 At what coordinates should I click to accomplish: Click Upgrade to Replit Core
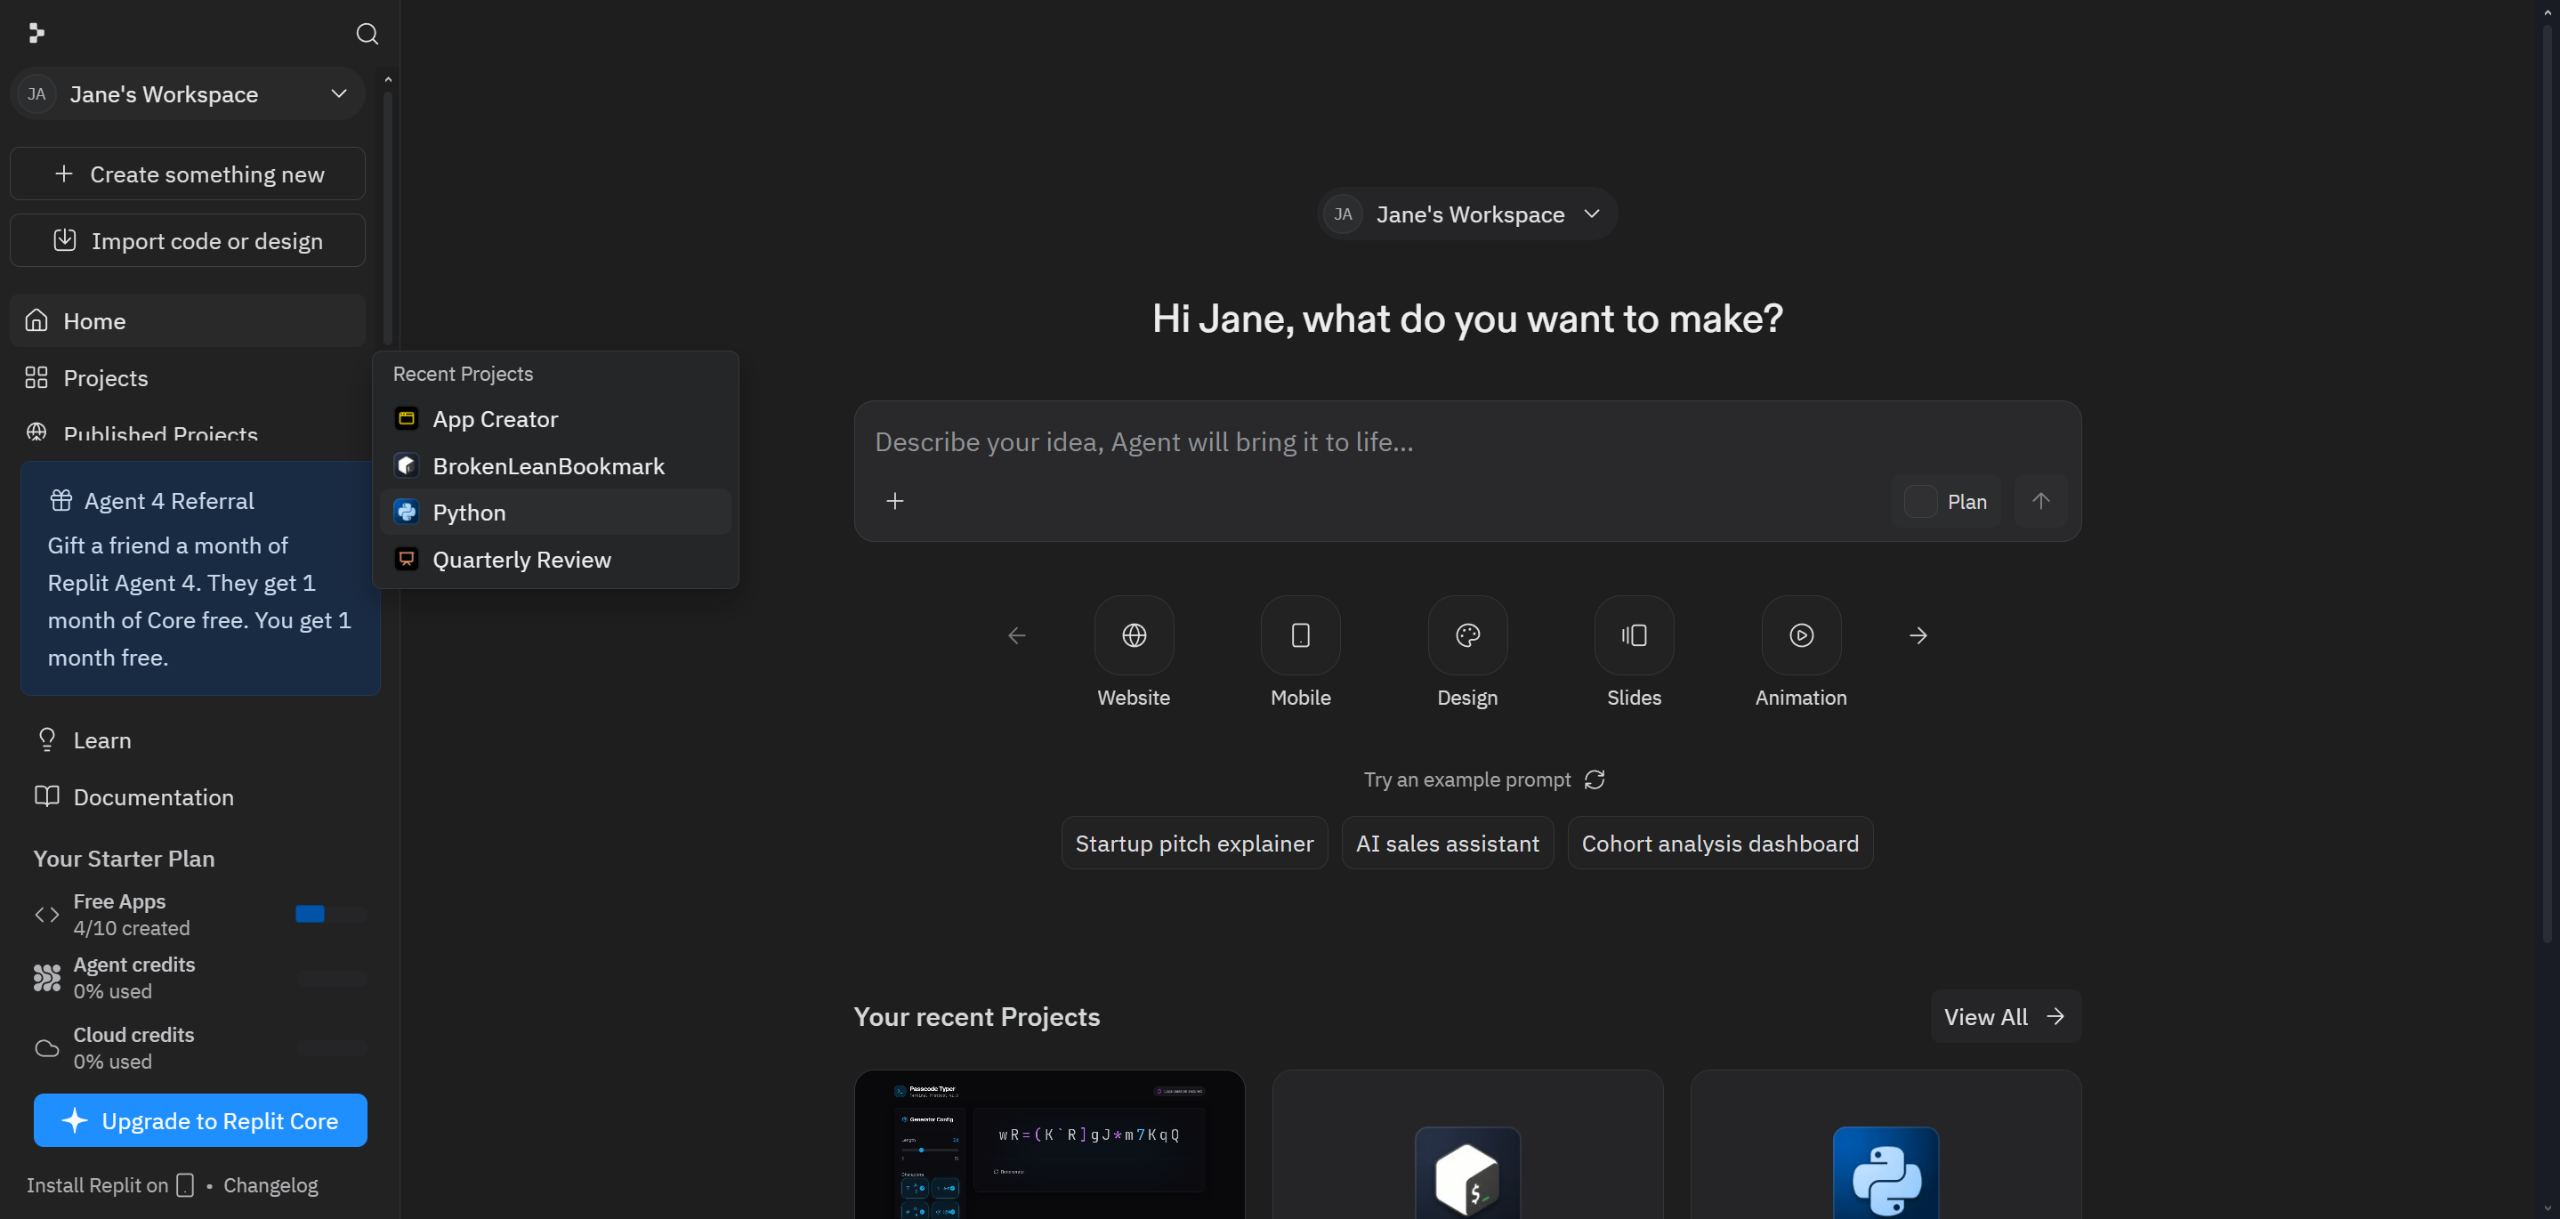click(200, 1121)
